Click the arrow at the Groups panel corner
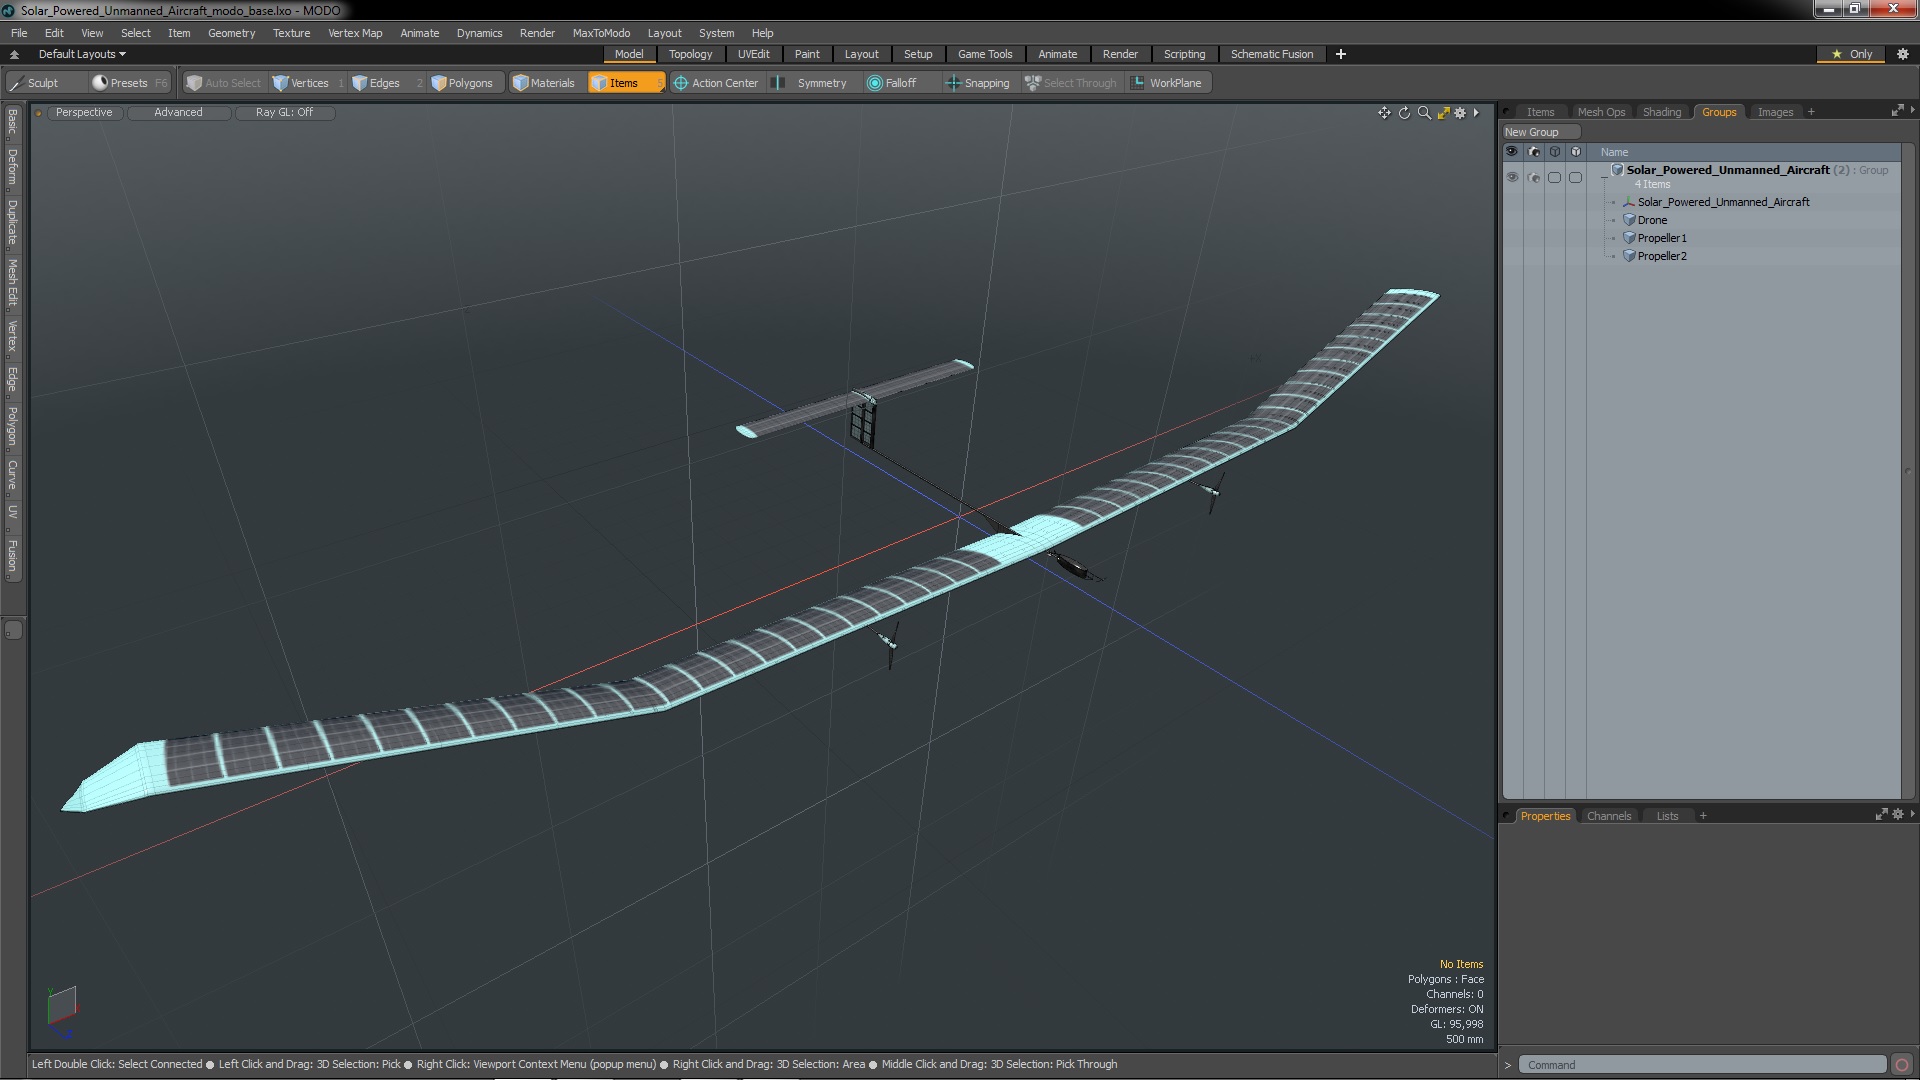The width and height of the screenshot is (1920, 1080). pos(1912,110)
